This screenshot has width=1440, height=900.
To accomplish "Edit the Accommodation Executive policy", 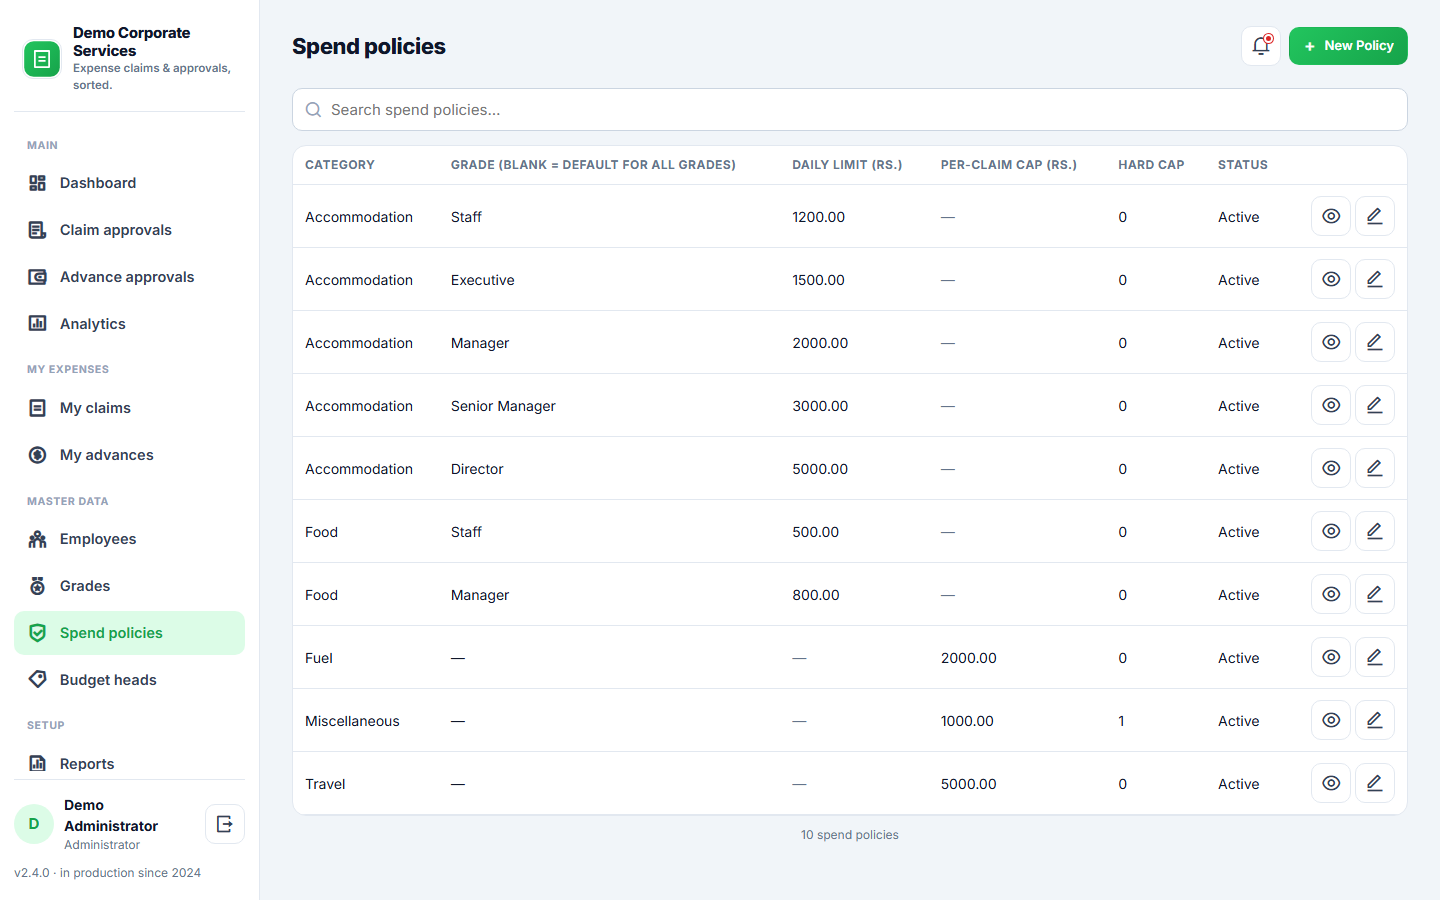I will pos(1375,279).
